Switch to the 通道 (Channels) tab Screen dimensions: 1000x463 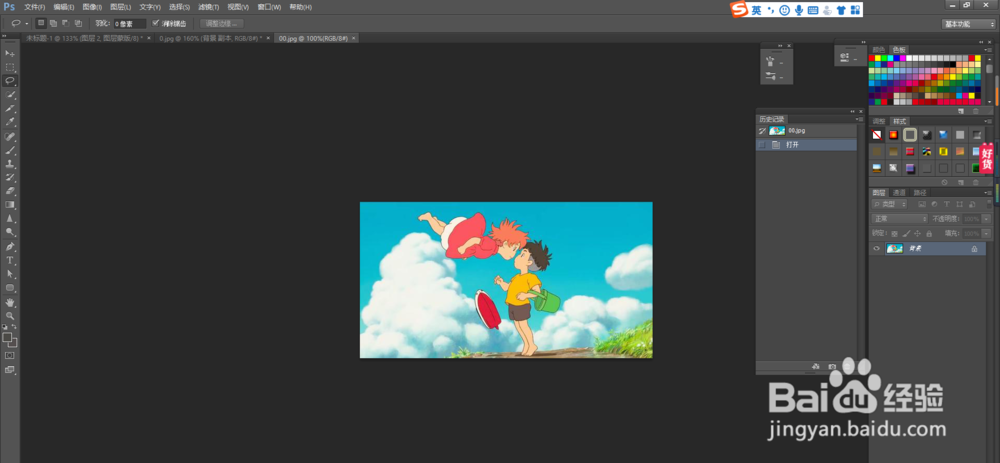(x=899, y=192)
